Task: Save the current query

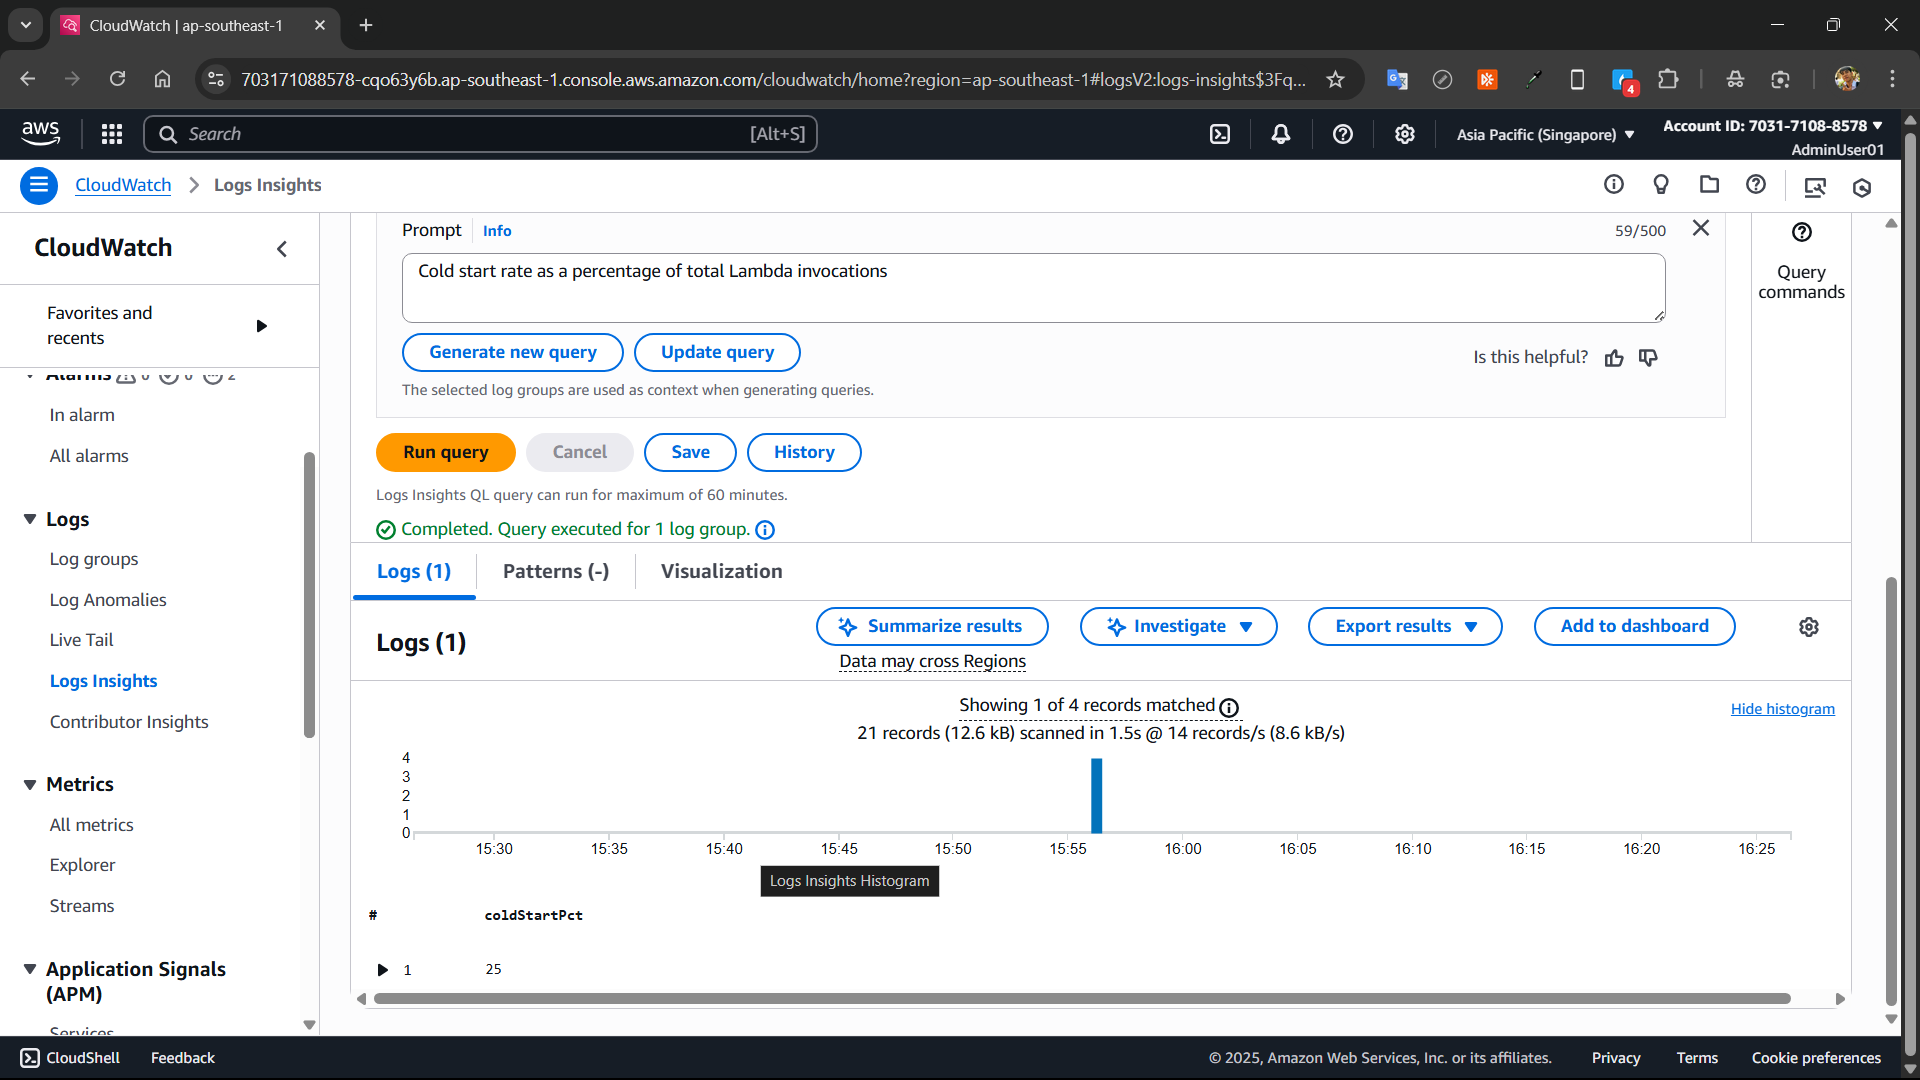Action: tap(690, 452)
